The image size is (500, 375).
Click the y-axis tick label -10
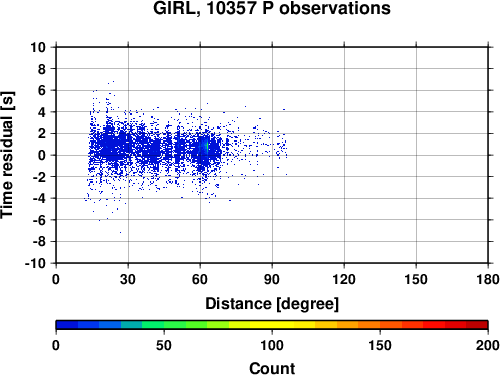35,263
